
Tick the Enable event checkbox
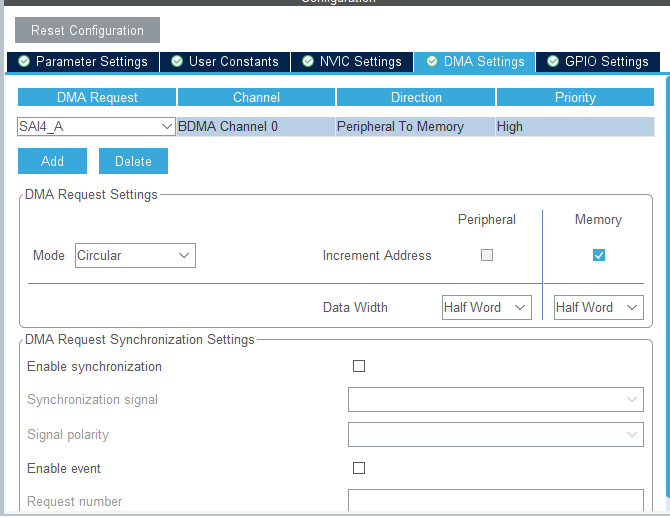pos(359,468)
